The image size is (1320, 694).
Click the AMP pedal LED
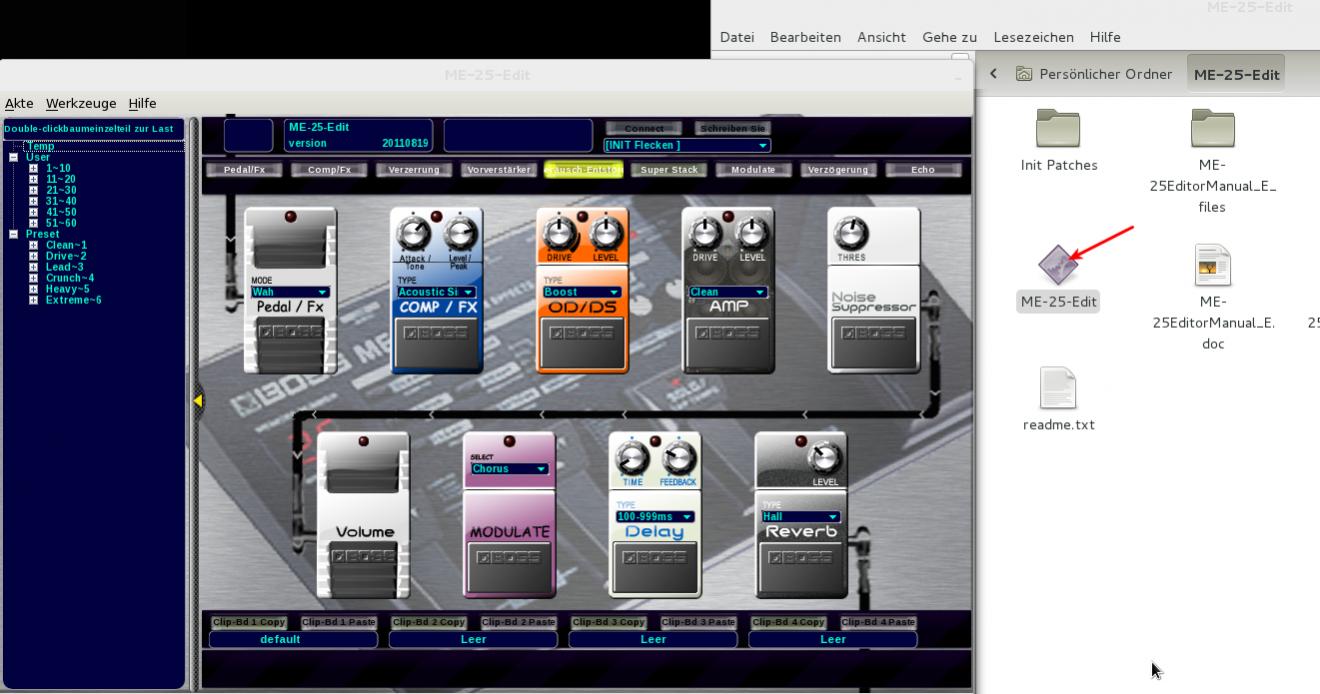coord(728,216)
